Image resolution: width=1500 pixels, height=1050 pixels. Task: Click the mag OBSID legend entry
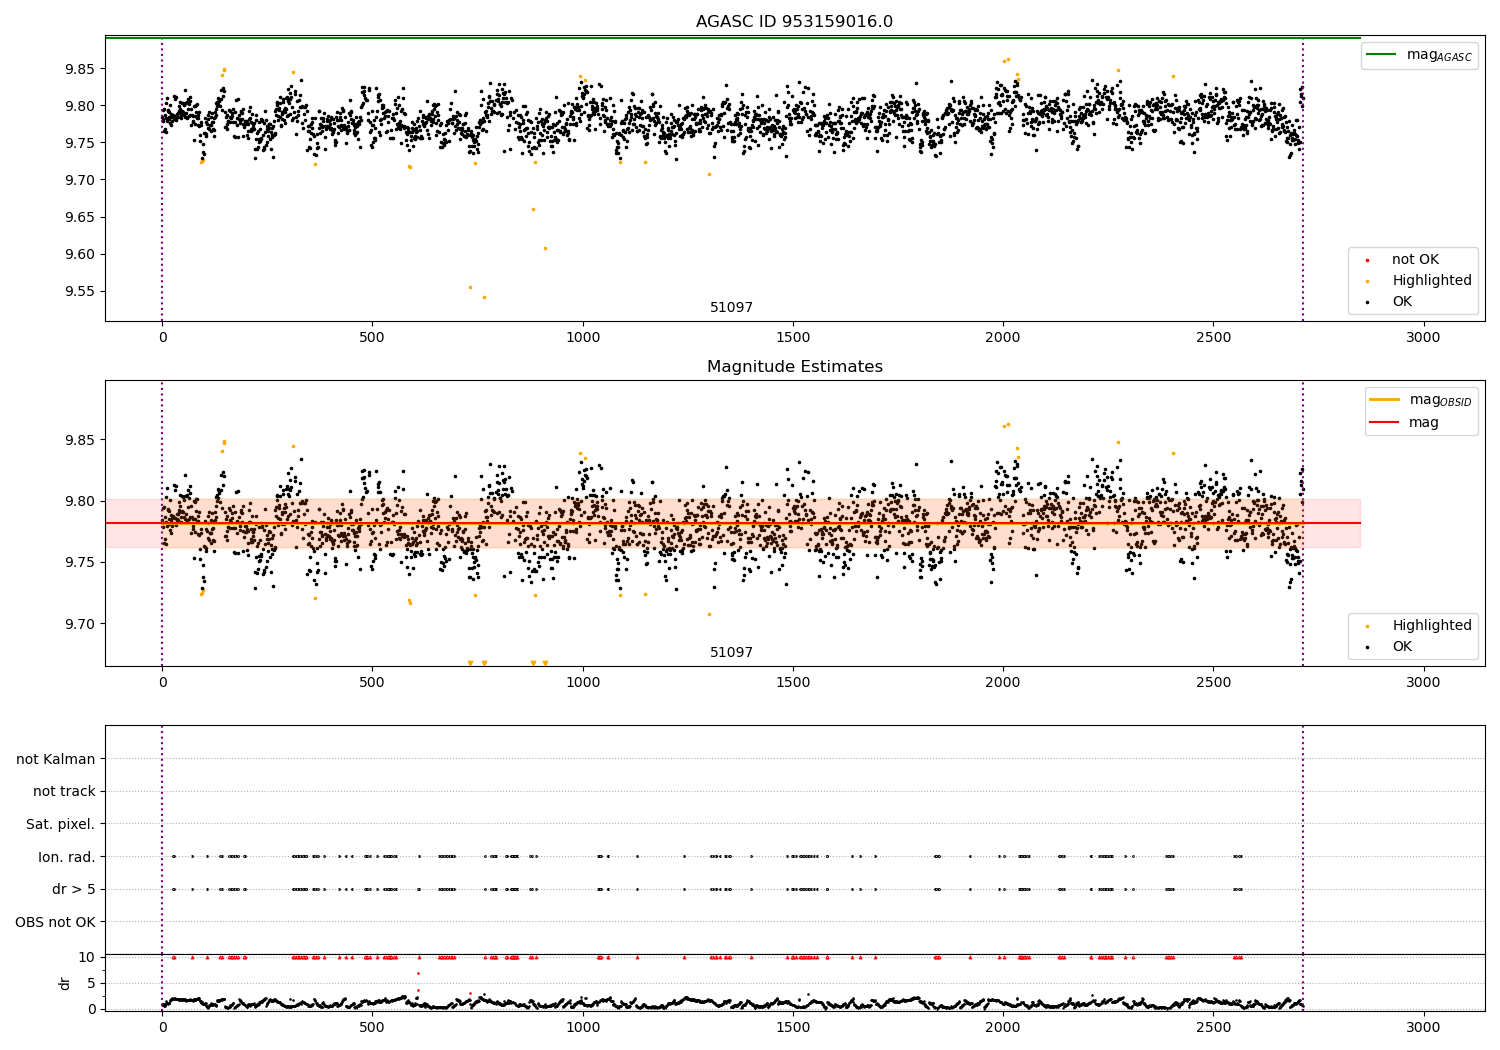pyautogui.click(x=1421, y=400)
